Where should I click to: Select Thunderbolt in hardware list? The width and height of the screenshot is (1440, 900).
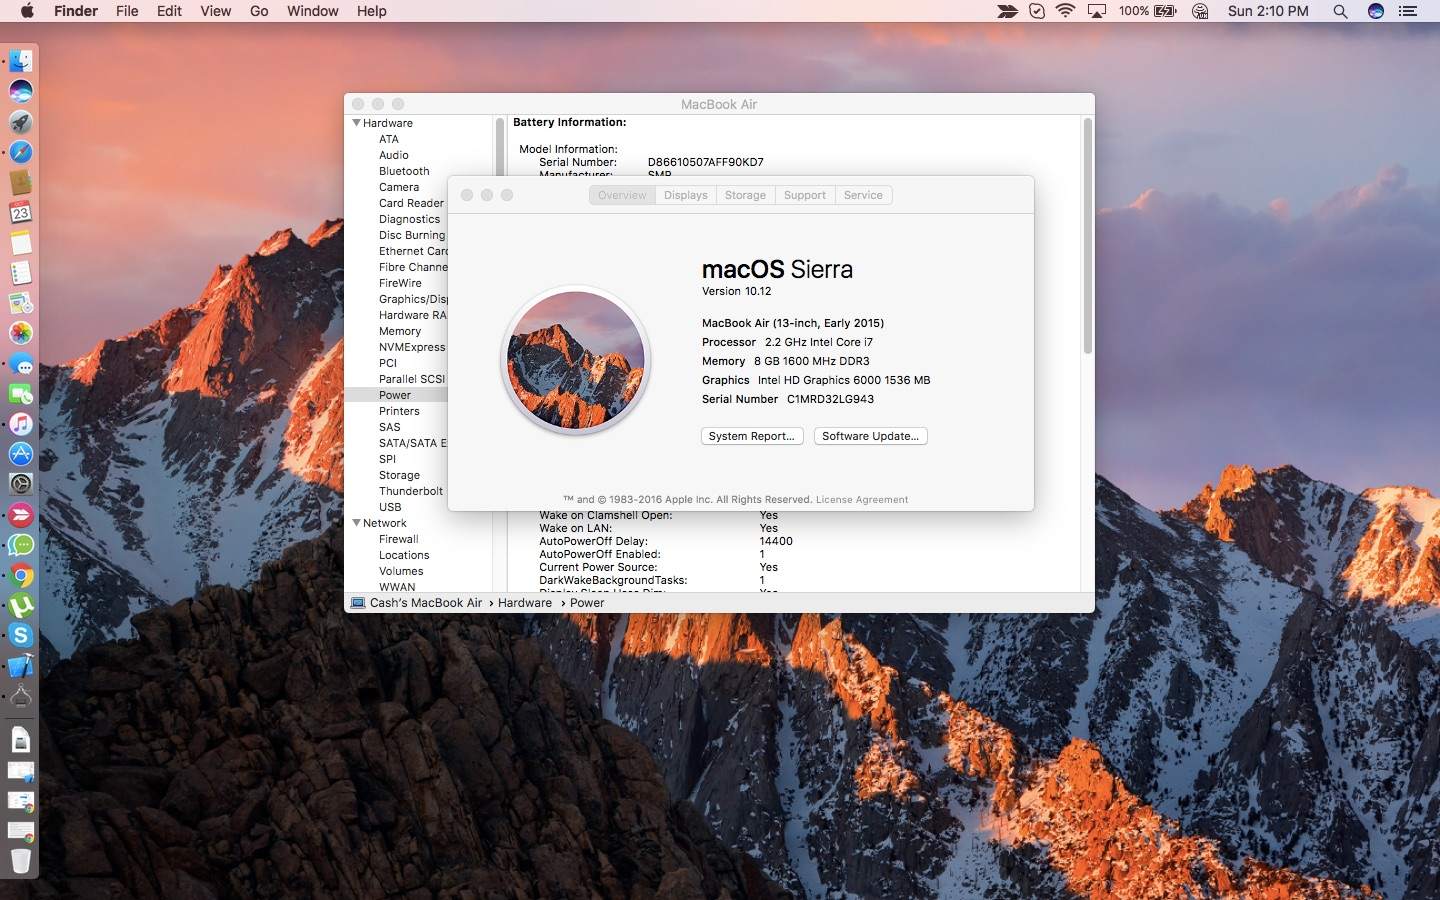411,491
